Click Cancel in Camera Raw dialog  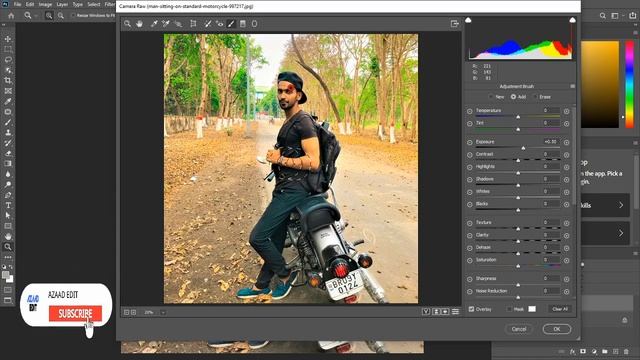[x=519, y=329]
